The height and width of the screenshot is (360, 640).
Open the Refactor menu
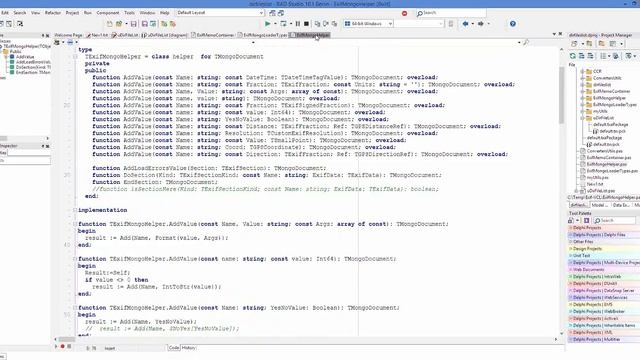pyautogui.click(x=53, y=13)
